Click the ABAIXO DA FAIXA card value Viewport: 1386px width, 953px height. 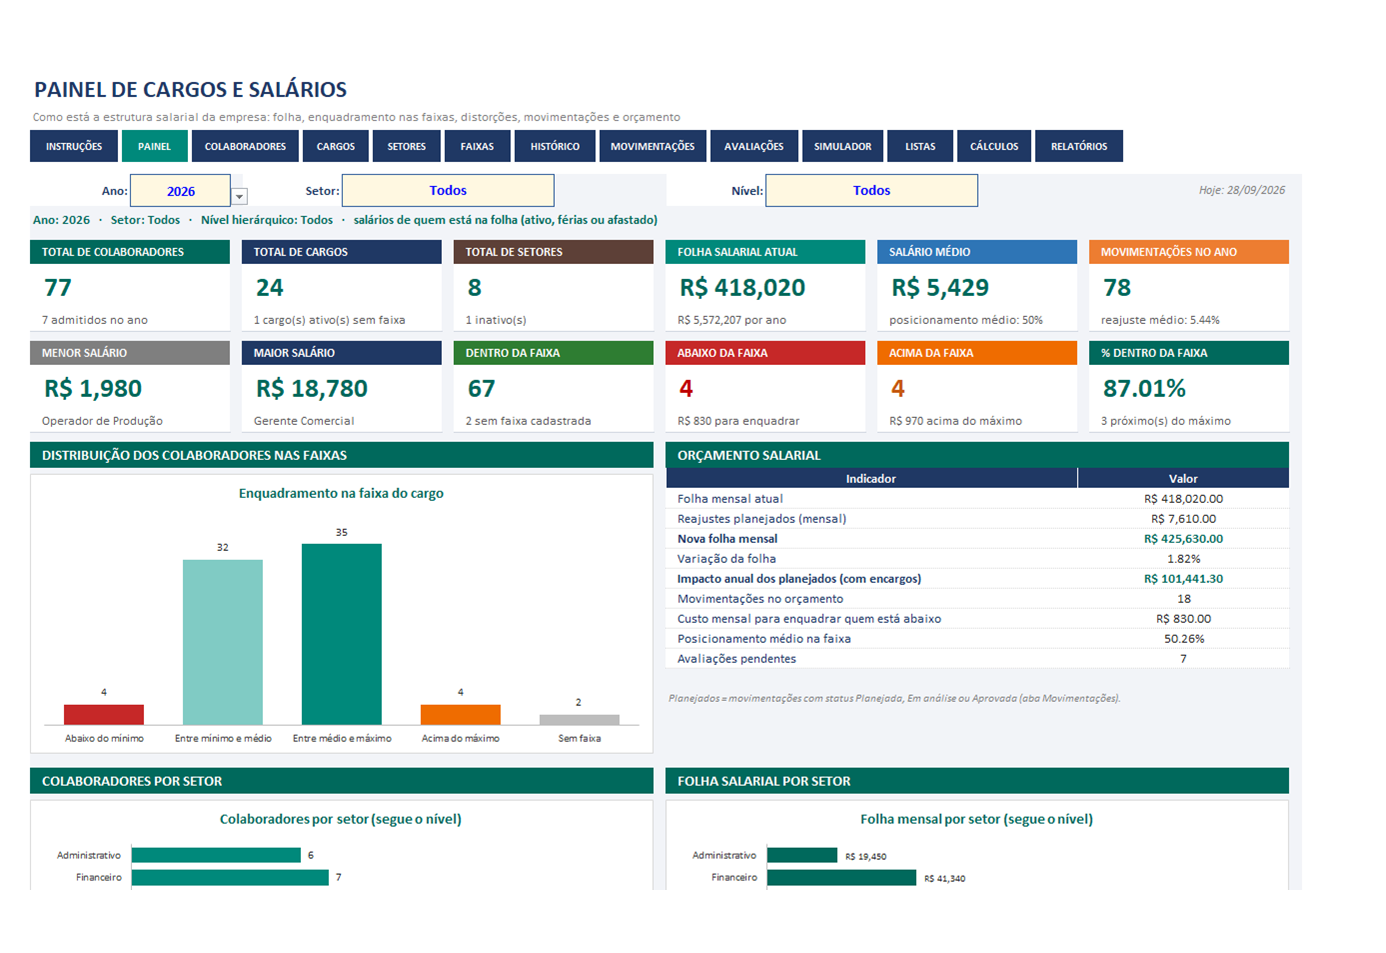[686, 389]
